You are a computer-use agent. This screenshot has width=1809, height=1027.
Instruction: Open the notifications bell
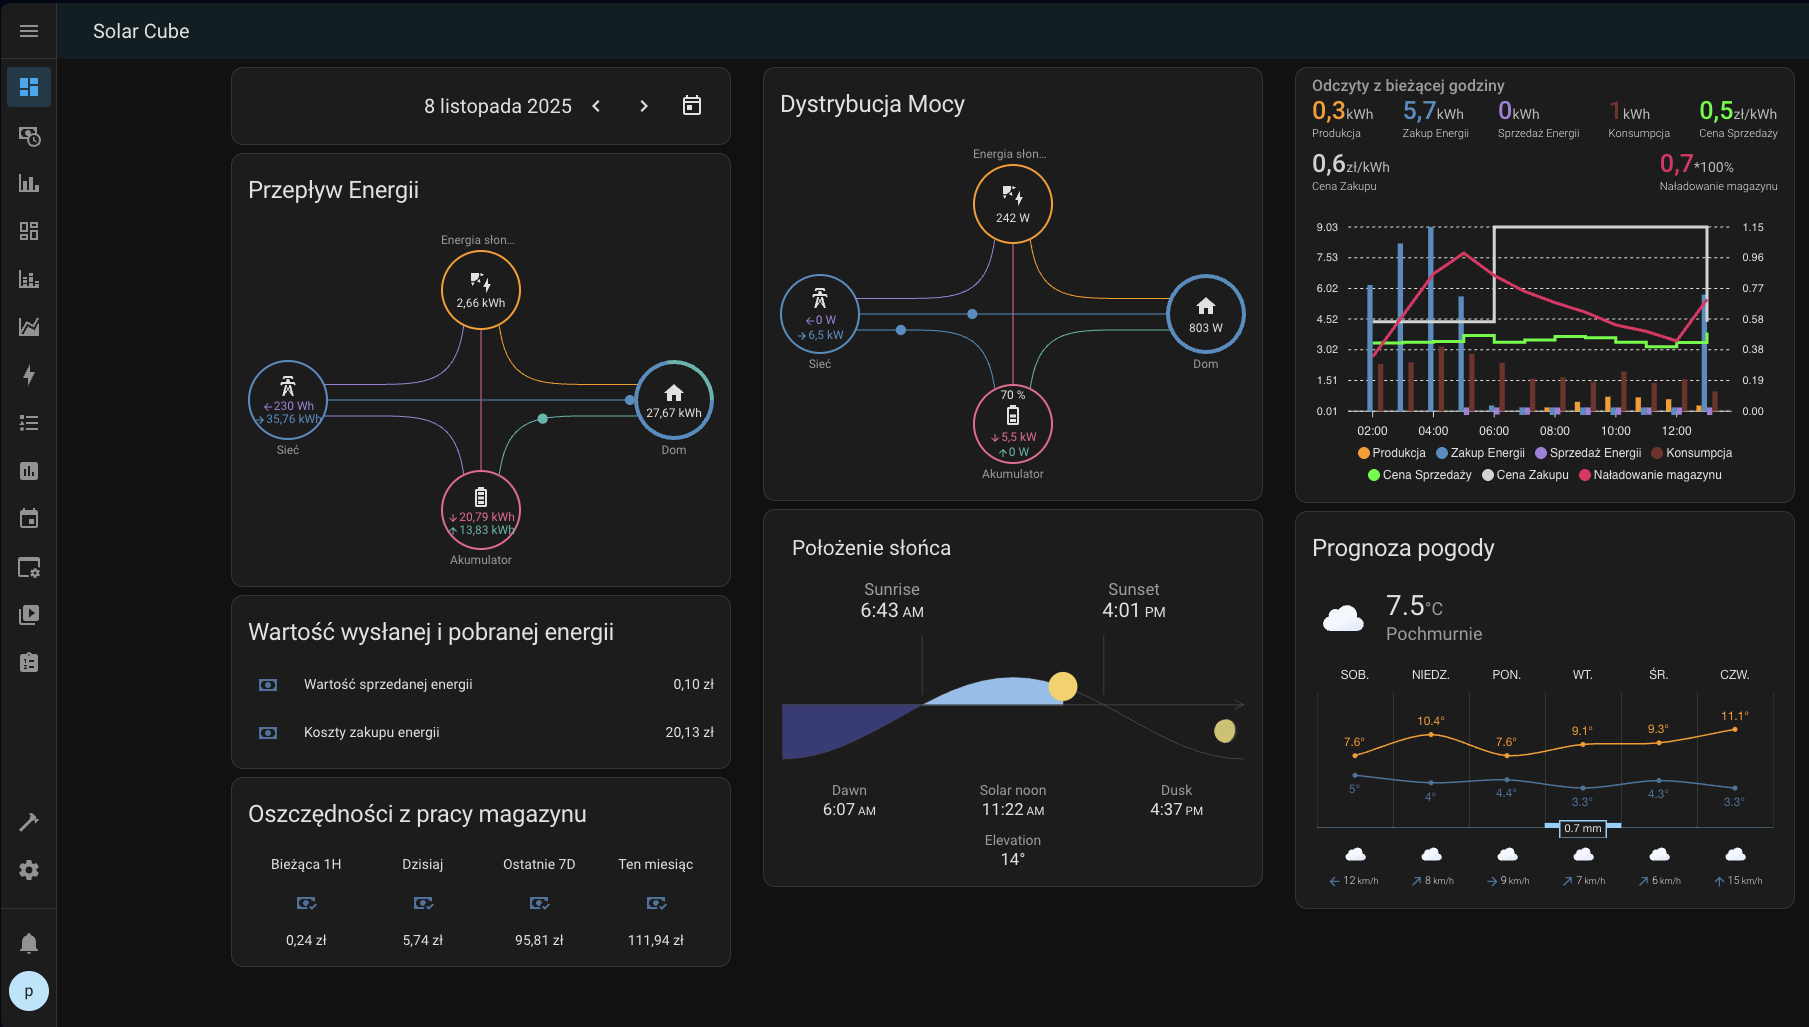tap(29, 943)
